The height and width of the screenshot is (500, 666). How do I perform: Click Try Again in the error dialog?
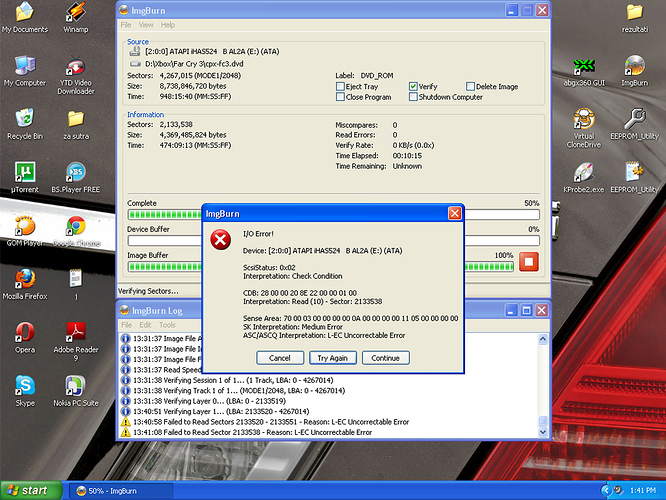click(333, 358)
